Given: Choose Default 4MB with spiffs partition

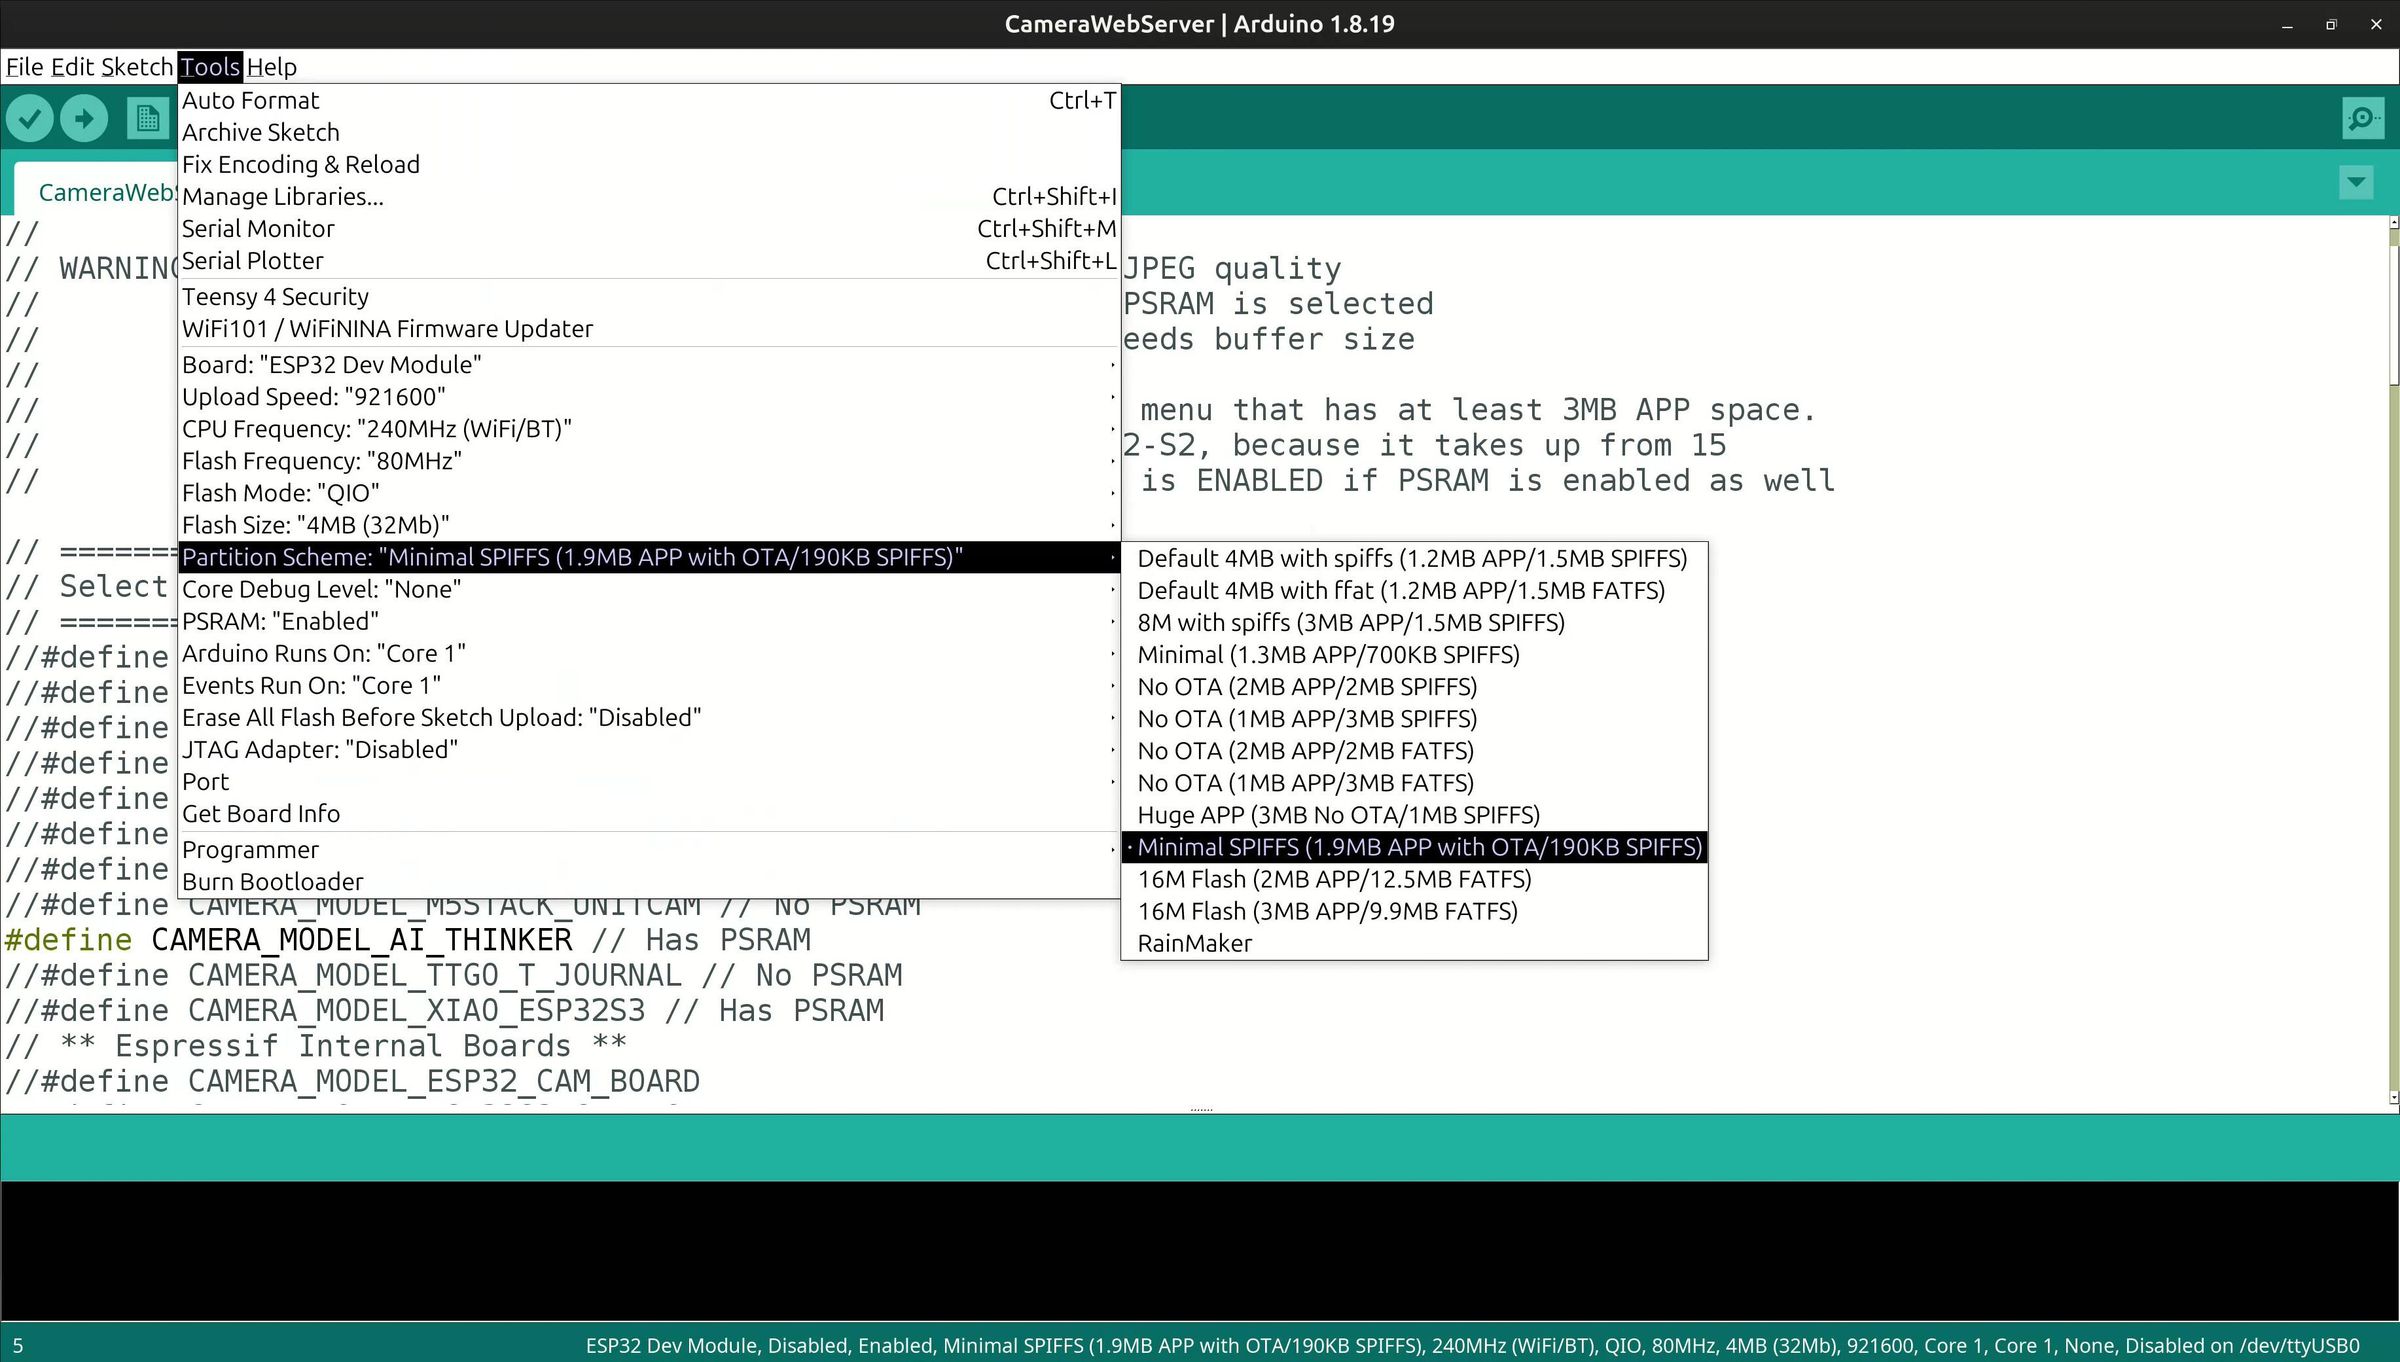Looking at the screenshot, I should (1411, 558).
